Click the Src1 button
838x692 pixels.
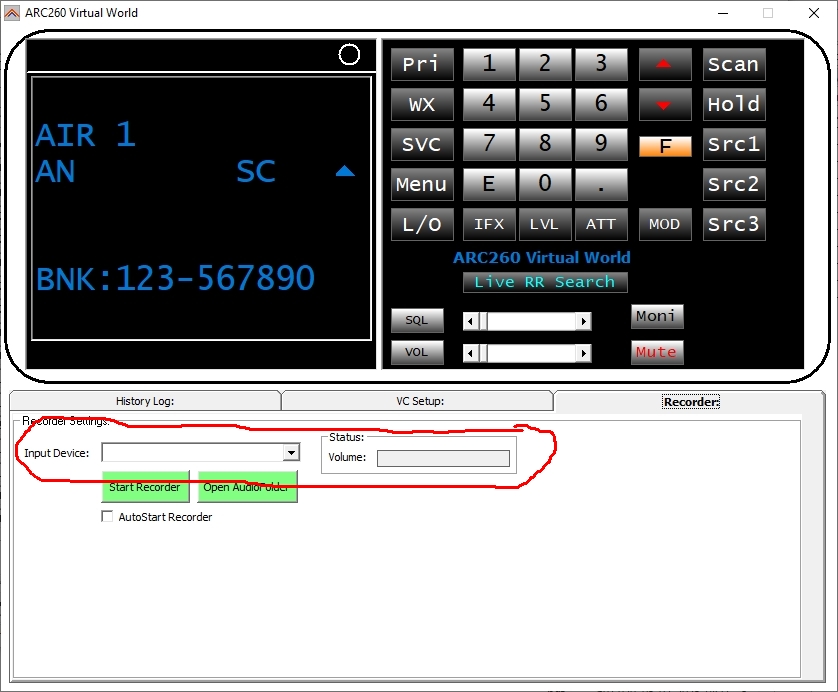[x=734, y=144]
